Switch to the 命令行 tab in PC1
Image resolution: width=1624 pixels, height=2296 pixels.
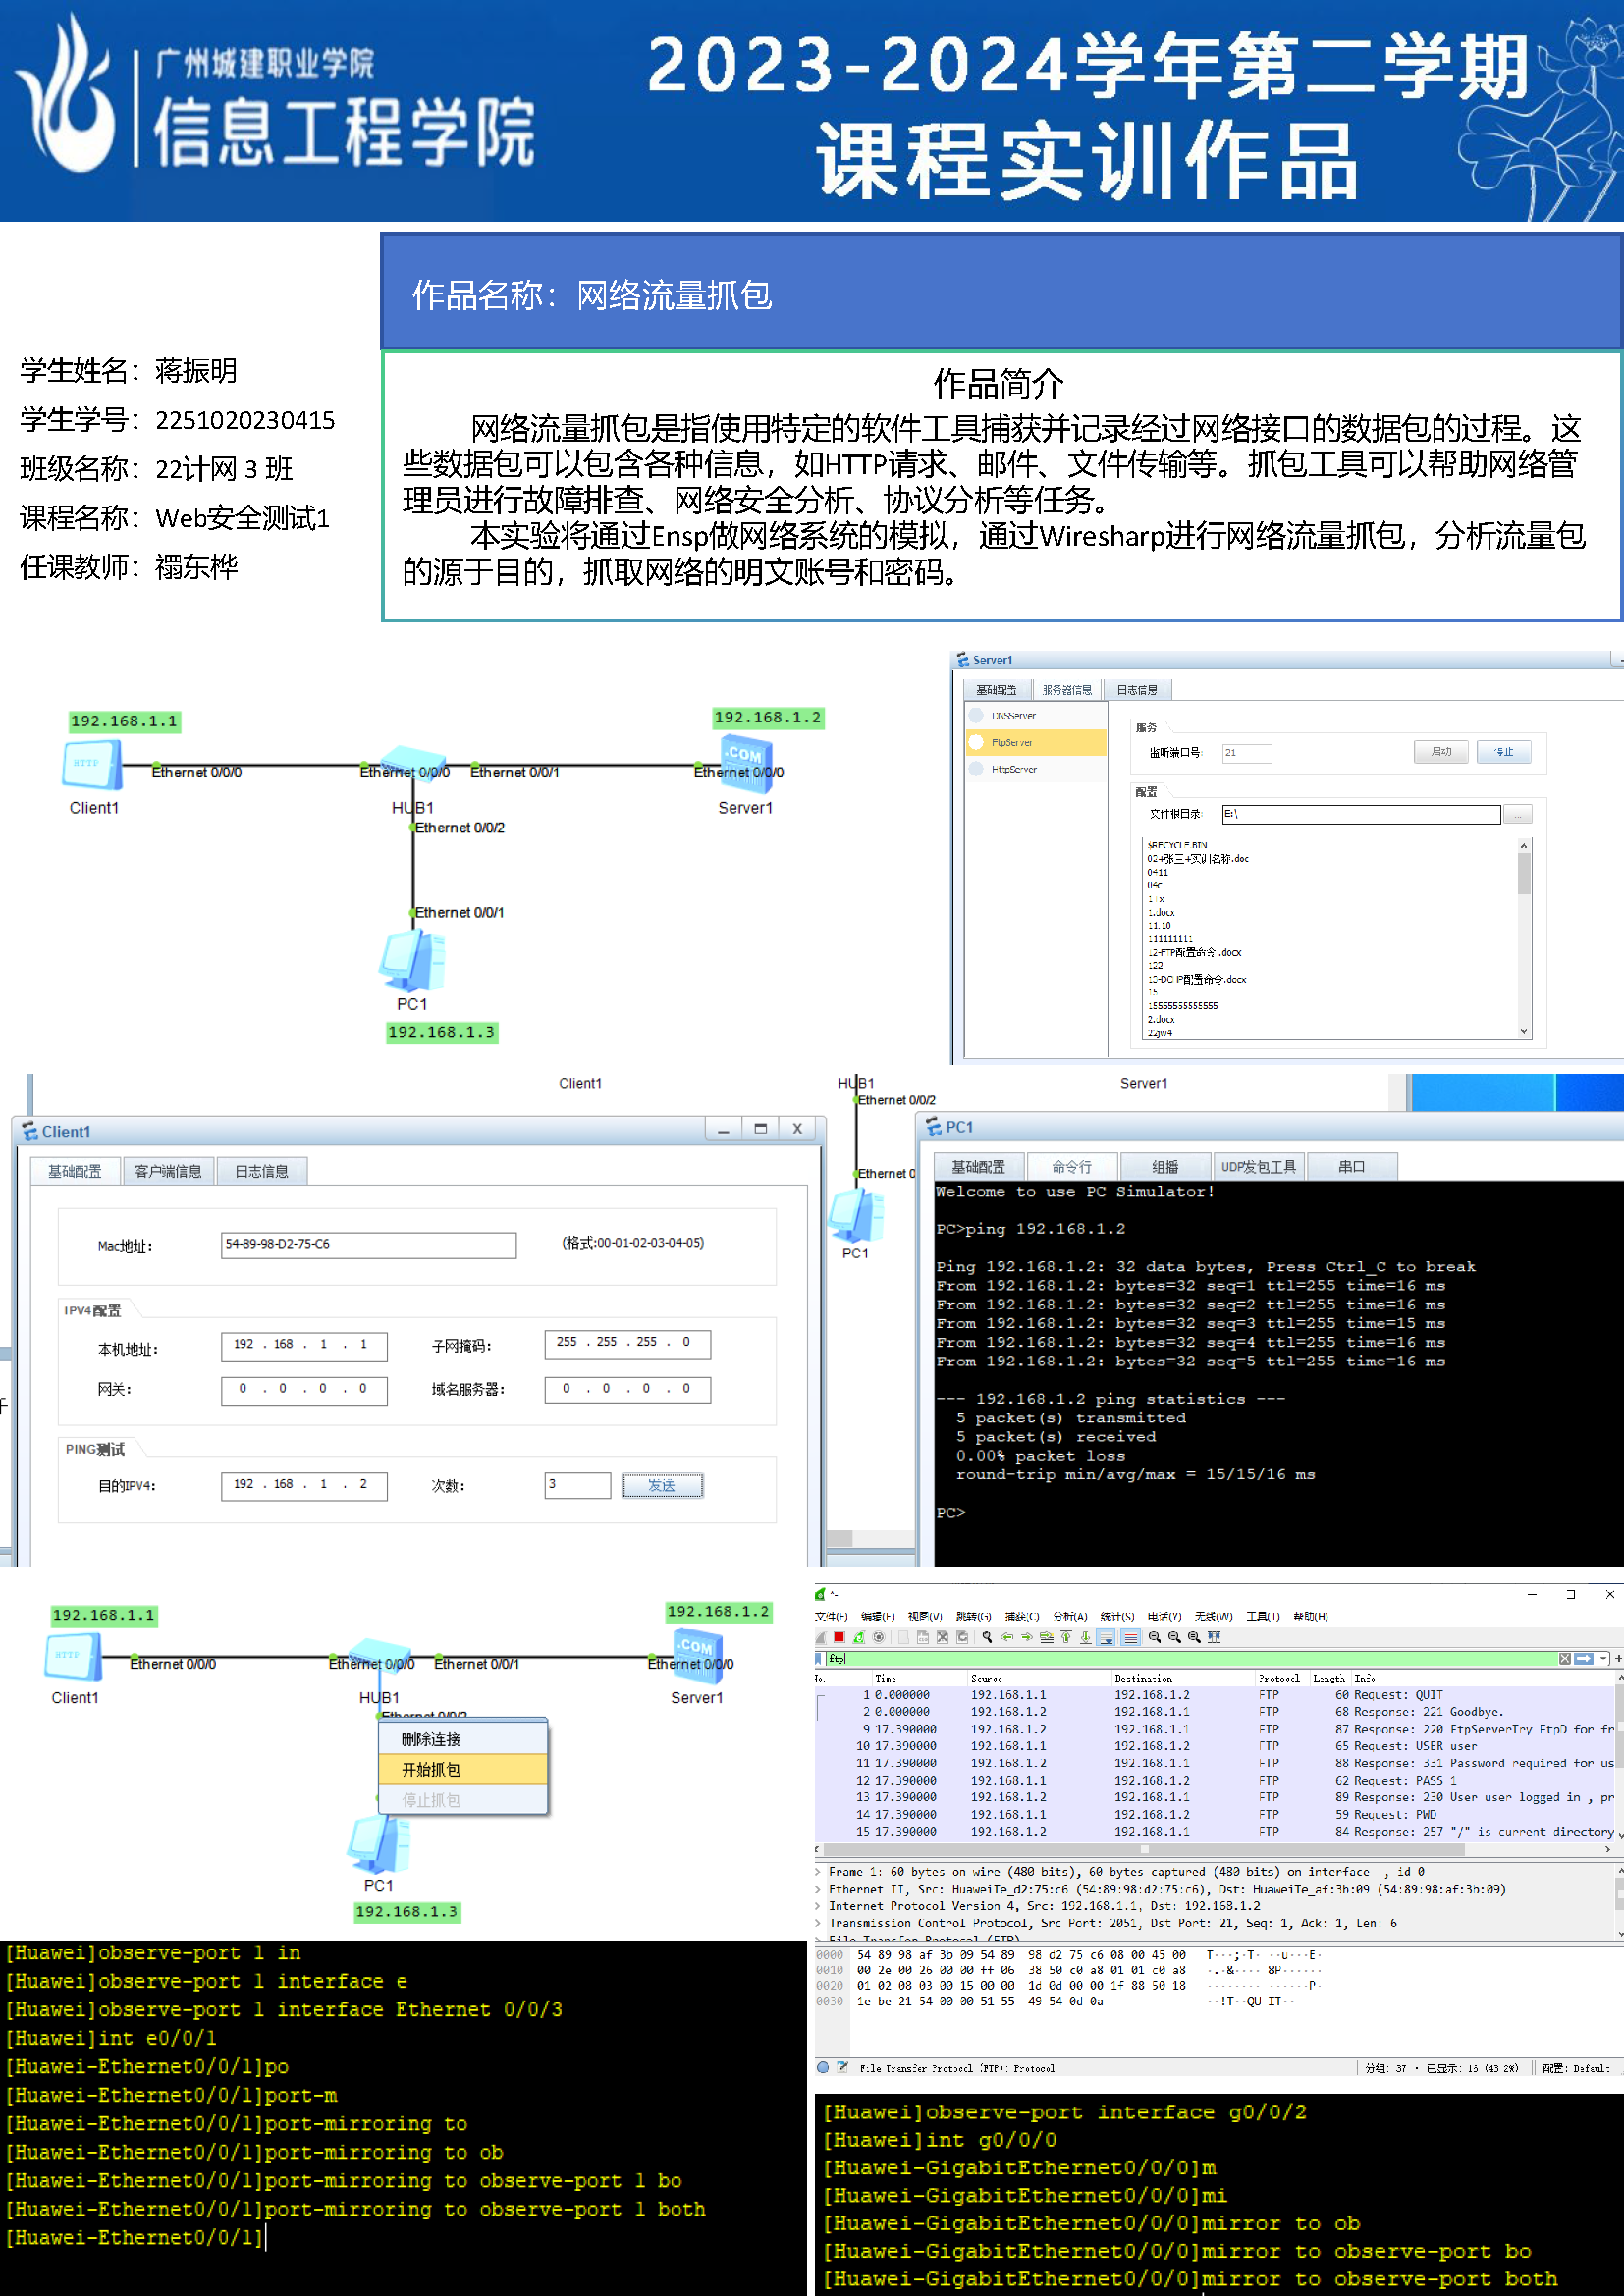tap(1071, 1167)
